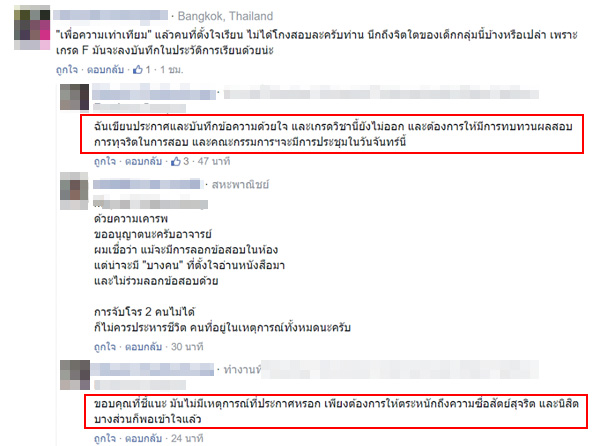This screenshot has width=600, height=446.
Task: Click the 24 นาที timestamp
Action: [187, 438]
